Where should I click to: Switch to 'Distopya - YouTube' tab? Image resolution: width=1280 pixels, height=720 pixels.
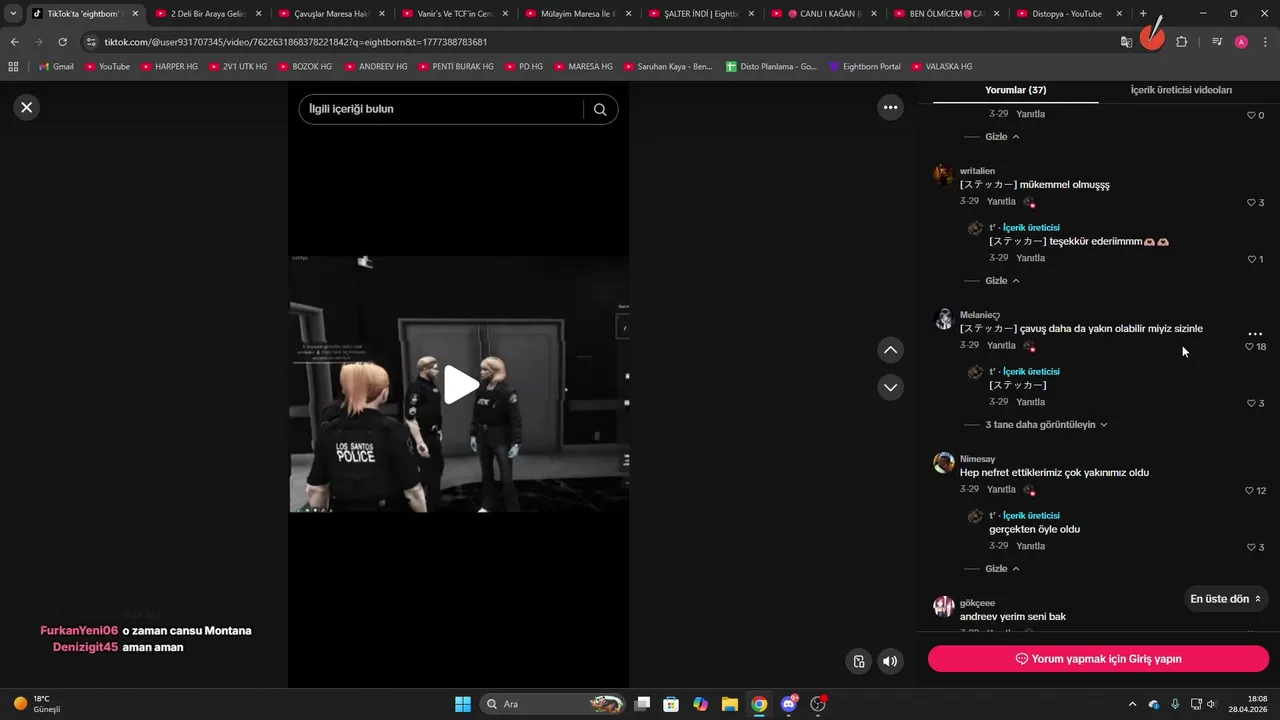[1072, 14]
